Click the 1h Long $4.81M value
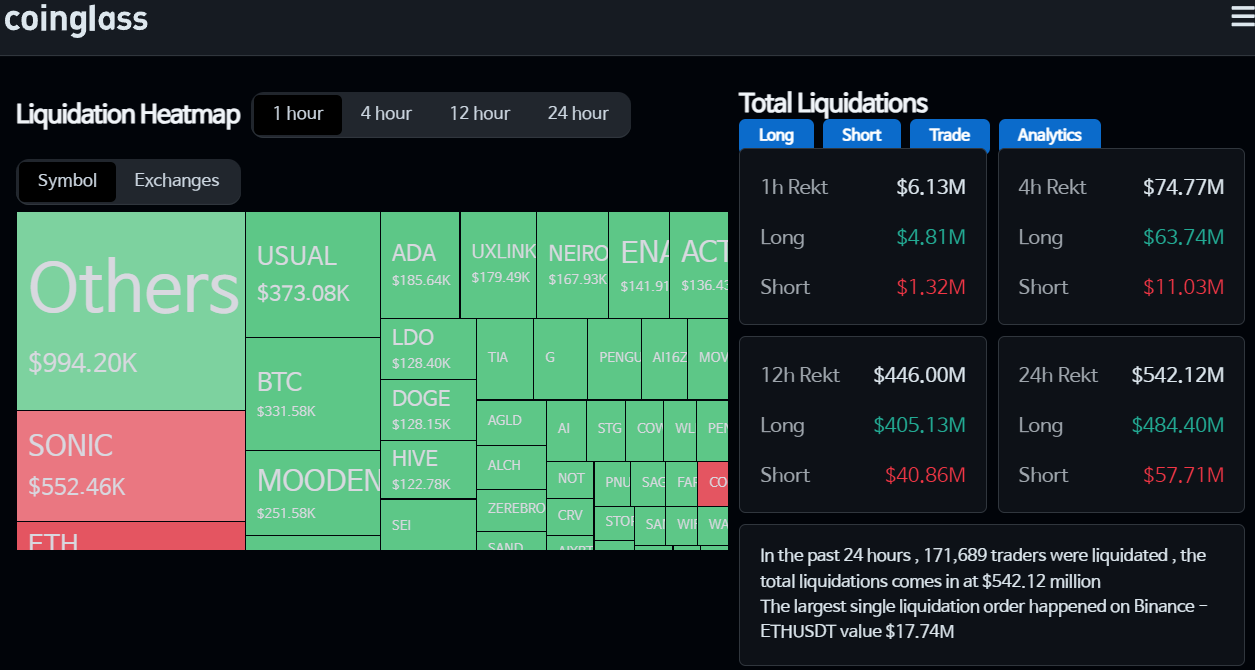1255x670 pixels. coord(930,237)
